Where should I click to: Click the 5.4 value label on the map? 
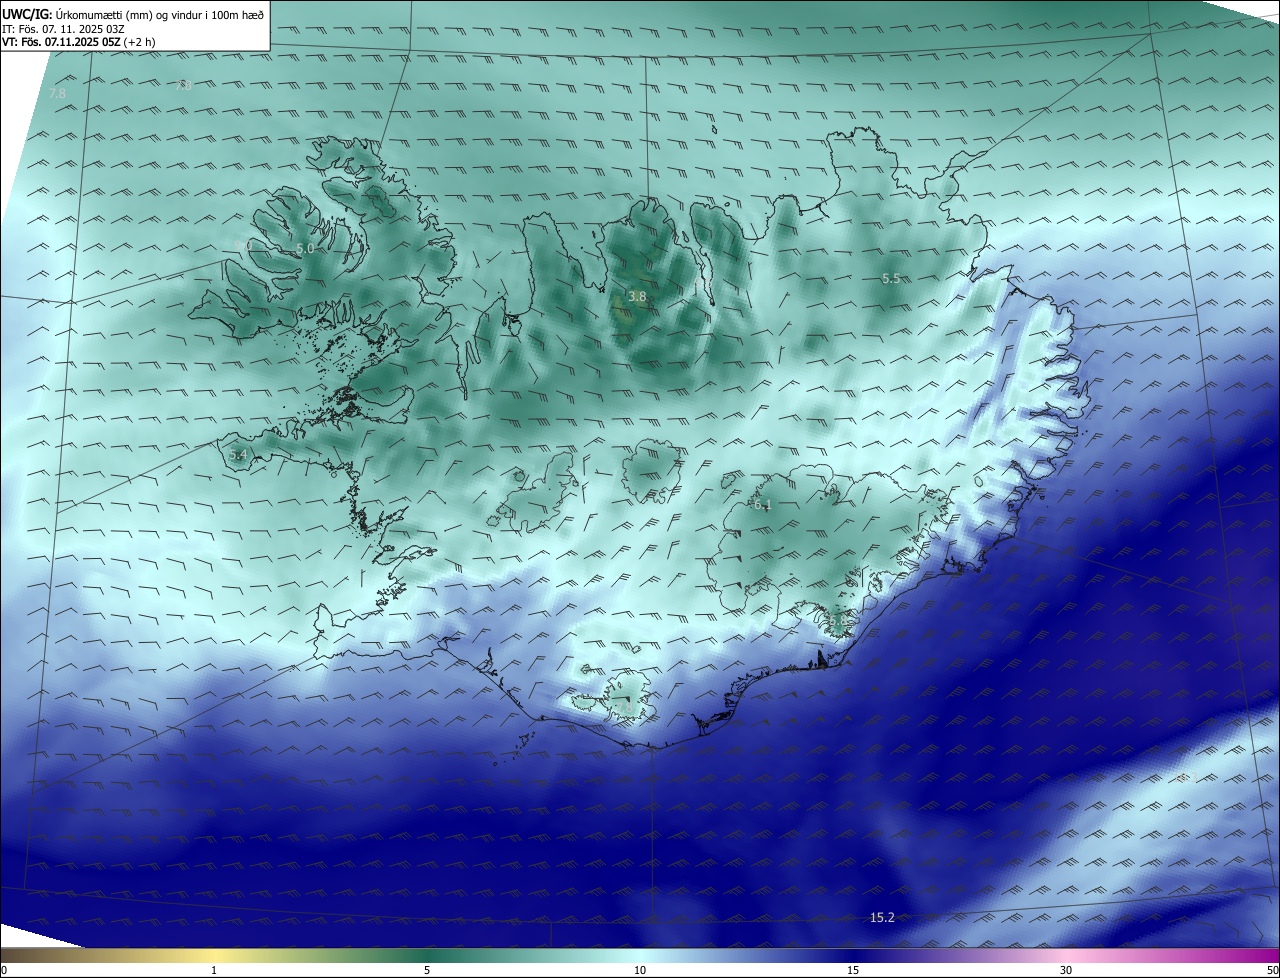(x=238, y=455)
